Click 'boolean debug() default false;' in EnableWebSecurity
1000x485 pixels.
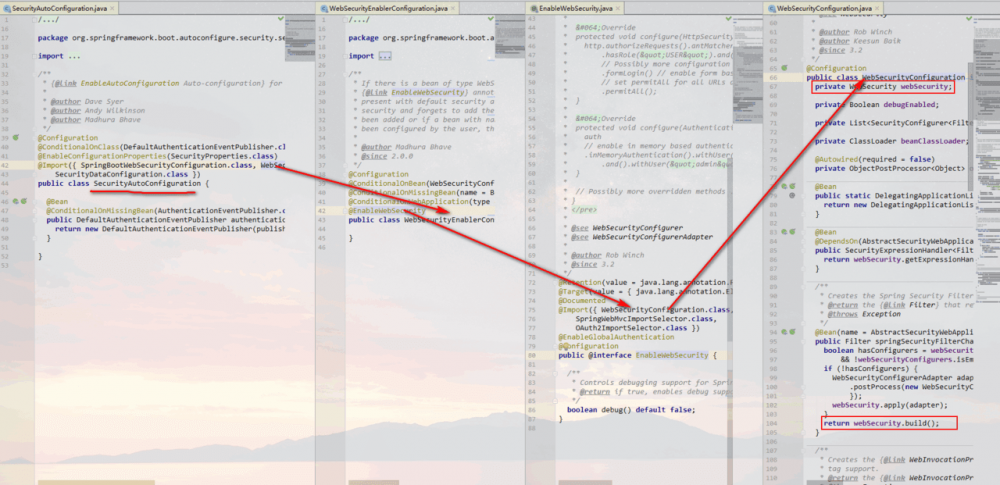click(x=630, y=410)
